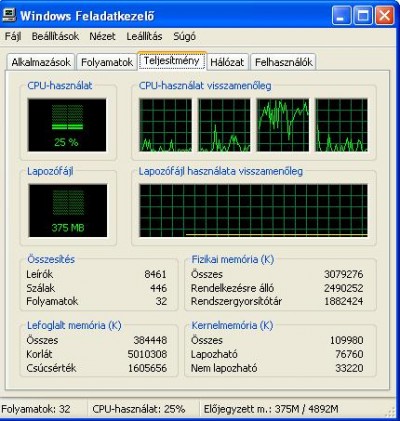Image resolution: width=400 pixels, height=421 pixels.
Task: Click the Összesítés group label
Action: [x=51, y=259]
